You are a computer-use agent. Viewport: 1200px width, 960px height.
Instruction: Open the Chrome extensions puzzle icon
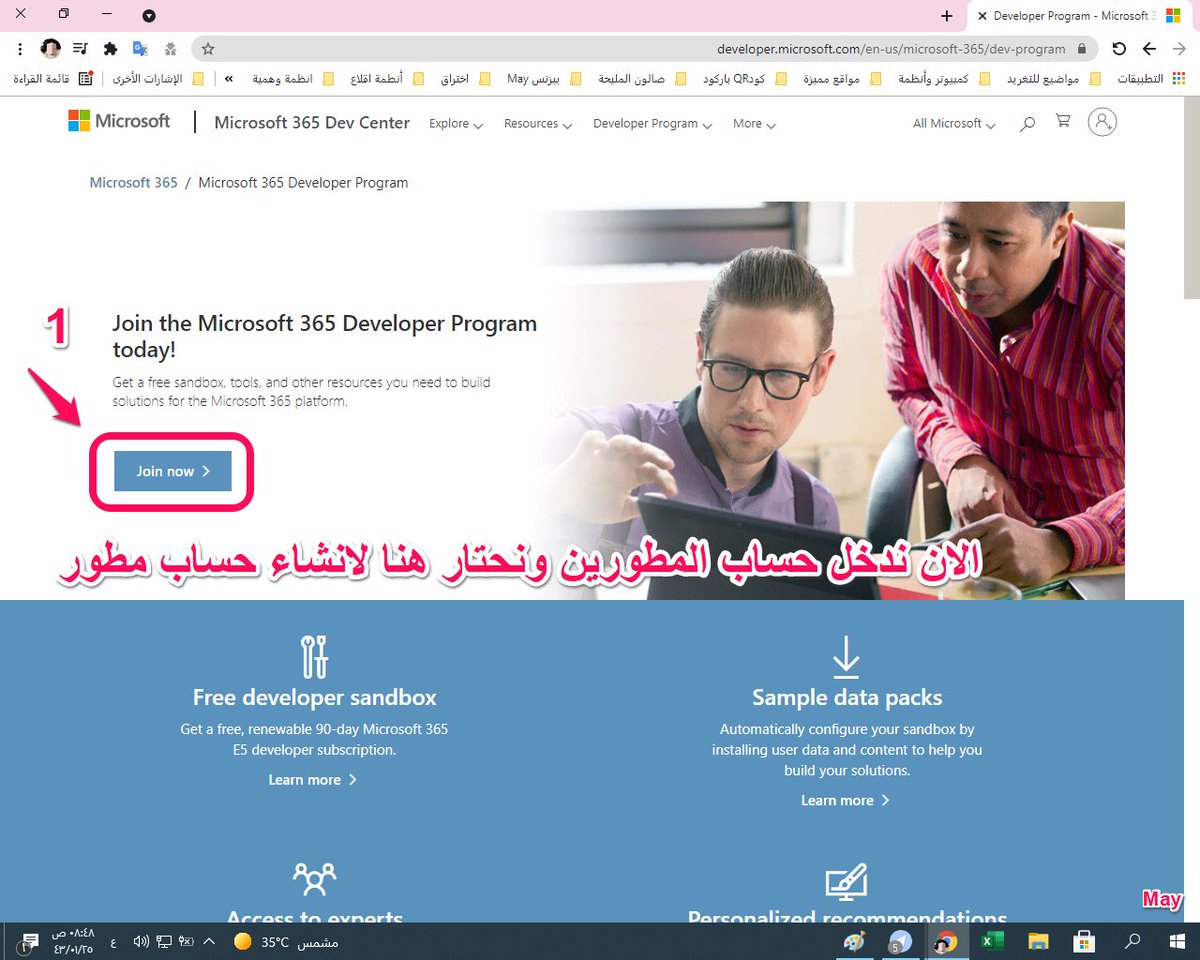pyautogui.click(x=110, y=48)
